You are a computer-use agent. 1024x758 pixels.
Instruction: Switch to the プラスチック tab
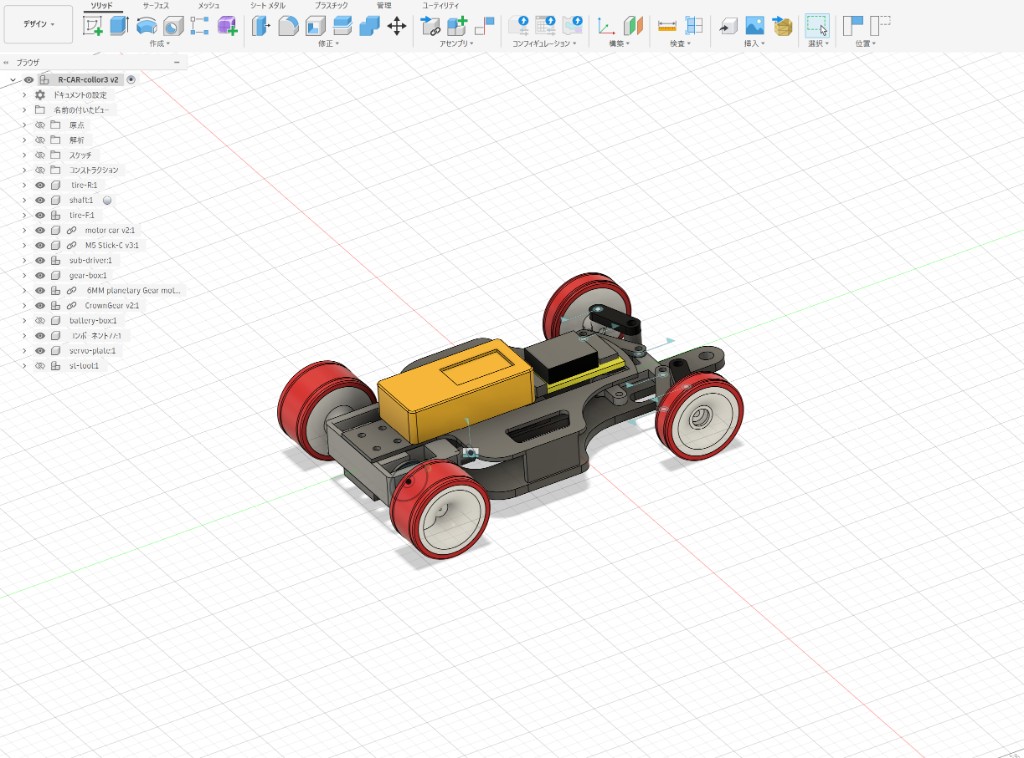pos(331,5)
